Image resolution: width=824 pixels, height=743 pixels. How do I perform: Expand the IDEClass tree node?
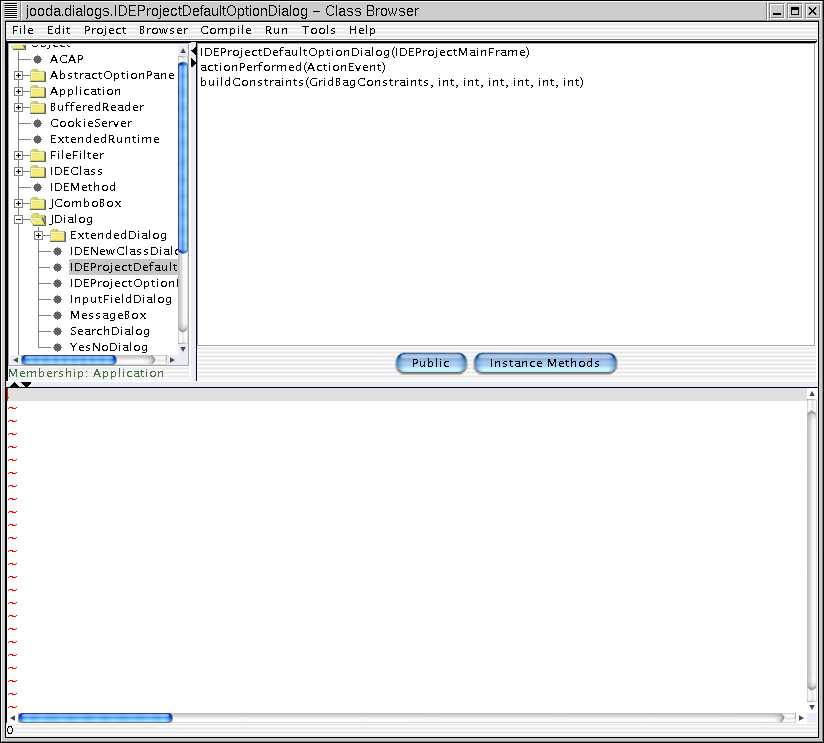(18, 171)
